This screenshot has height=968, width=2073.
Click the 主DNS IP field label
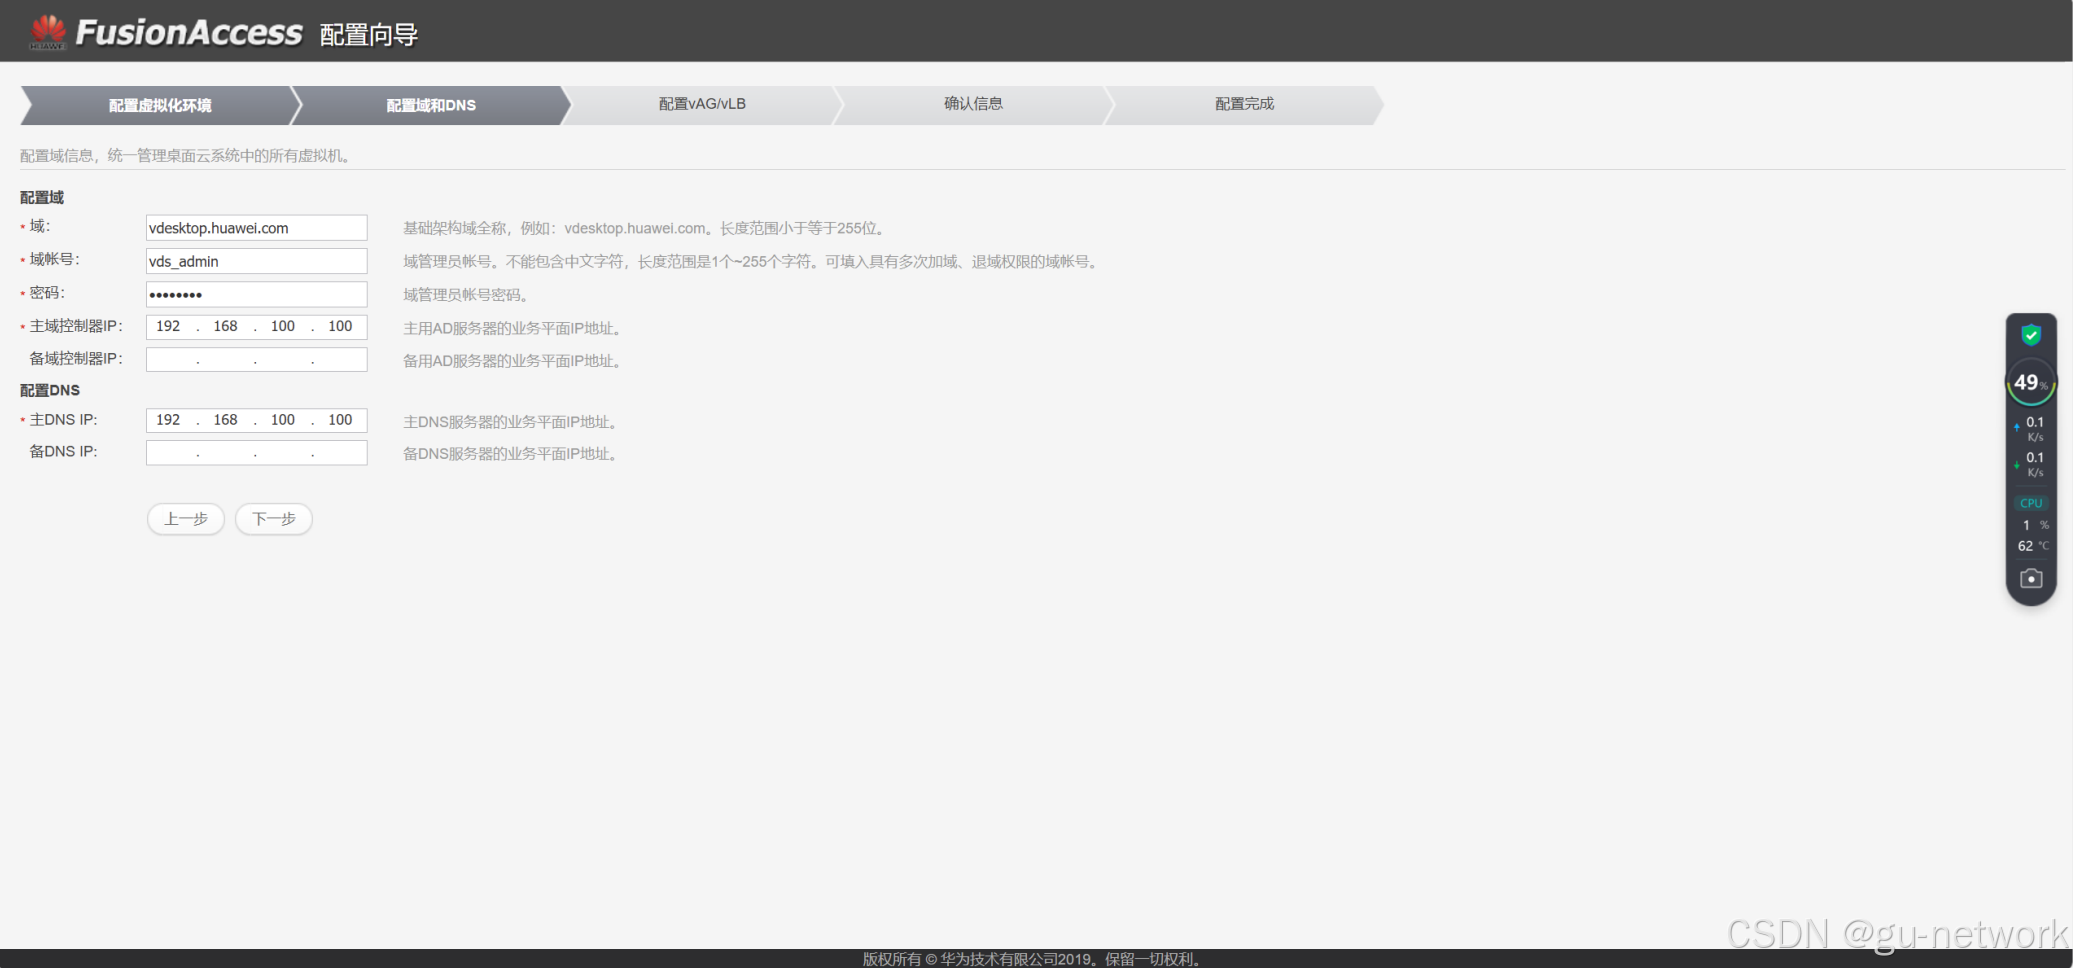tap(63, 420)
